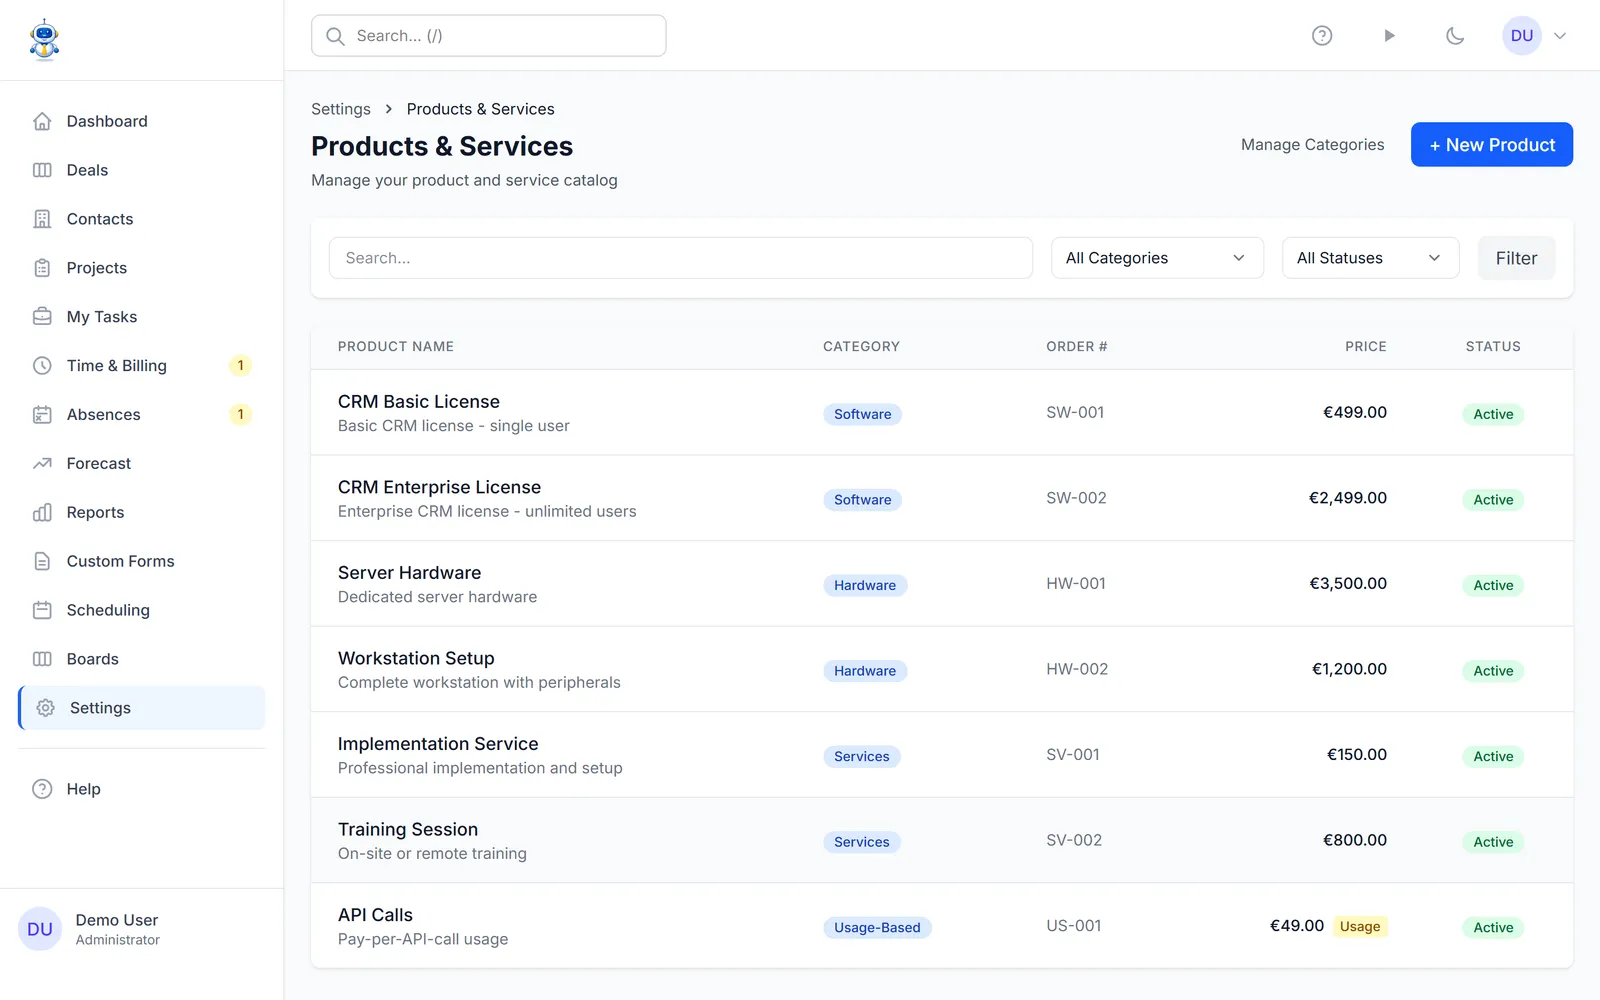1600x1000 pixels.
Task: Click Active status of Training Session
Action: [1493, 842]
